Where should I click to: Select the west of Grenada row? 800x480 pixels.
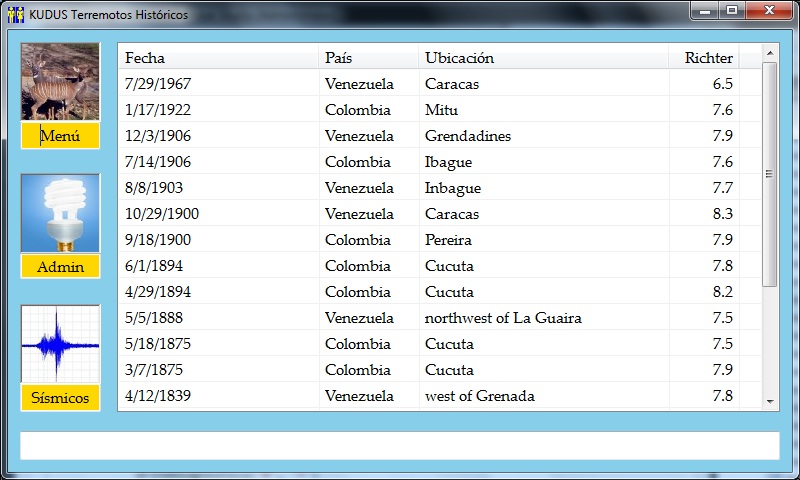tap(430, 396)
